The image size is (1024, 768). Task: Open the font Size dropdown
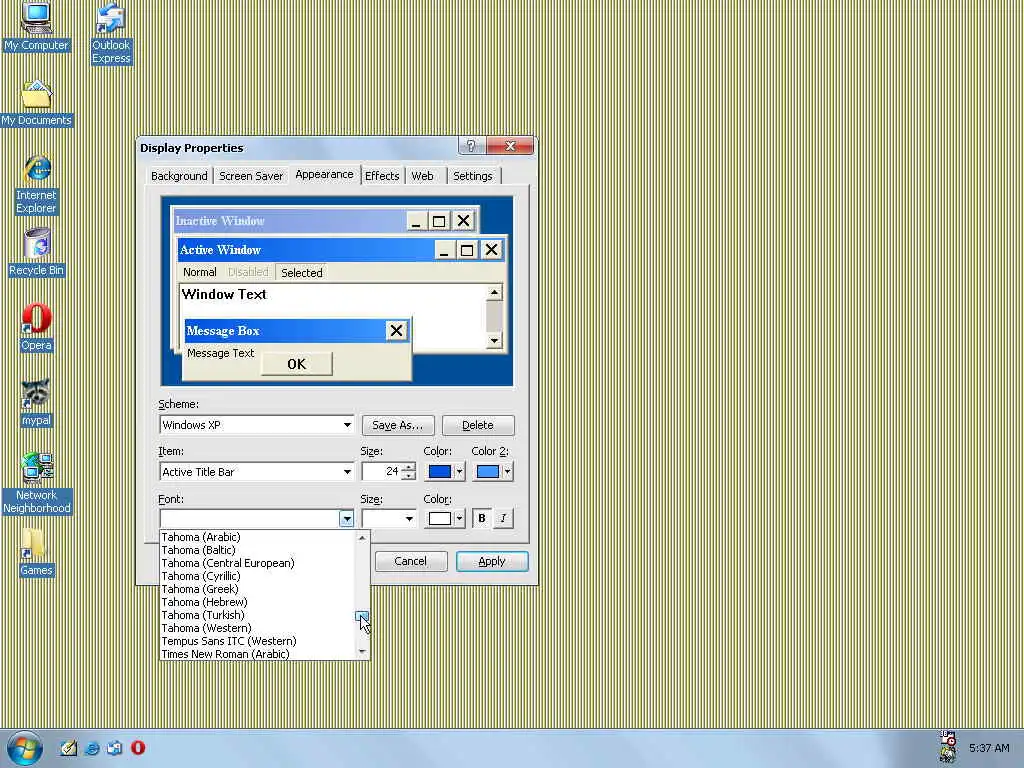tap(409, 519)
